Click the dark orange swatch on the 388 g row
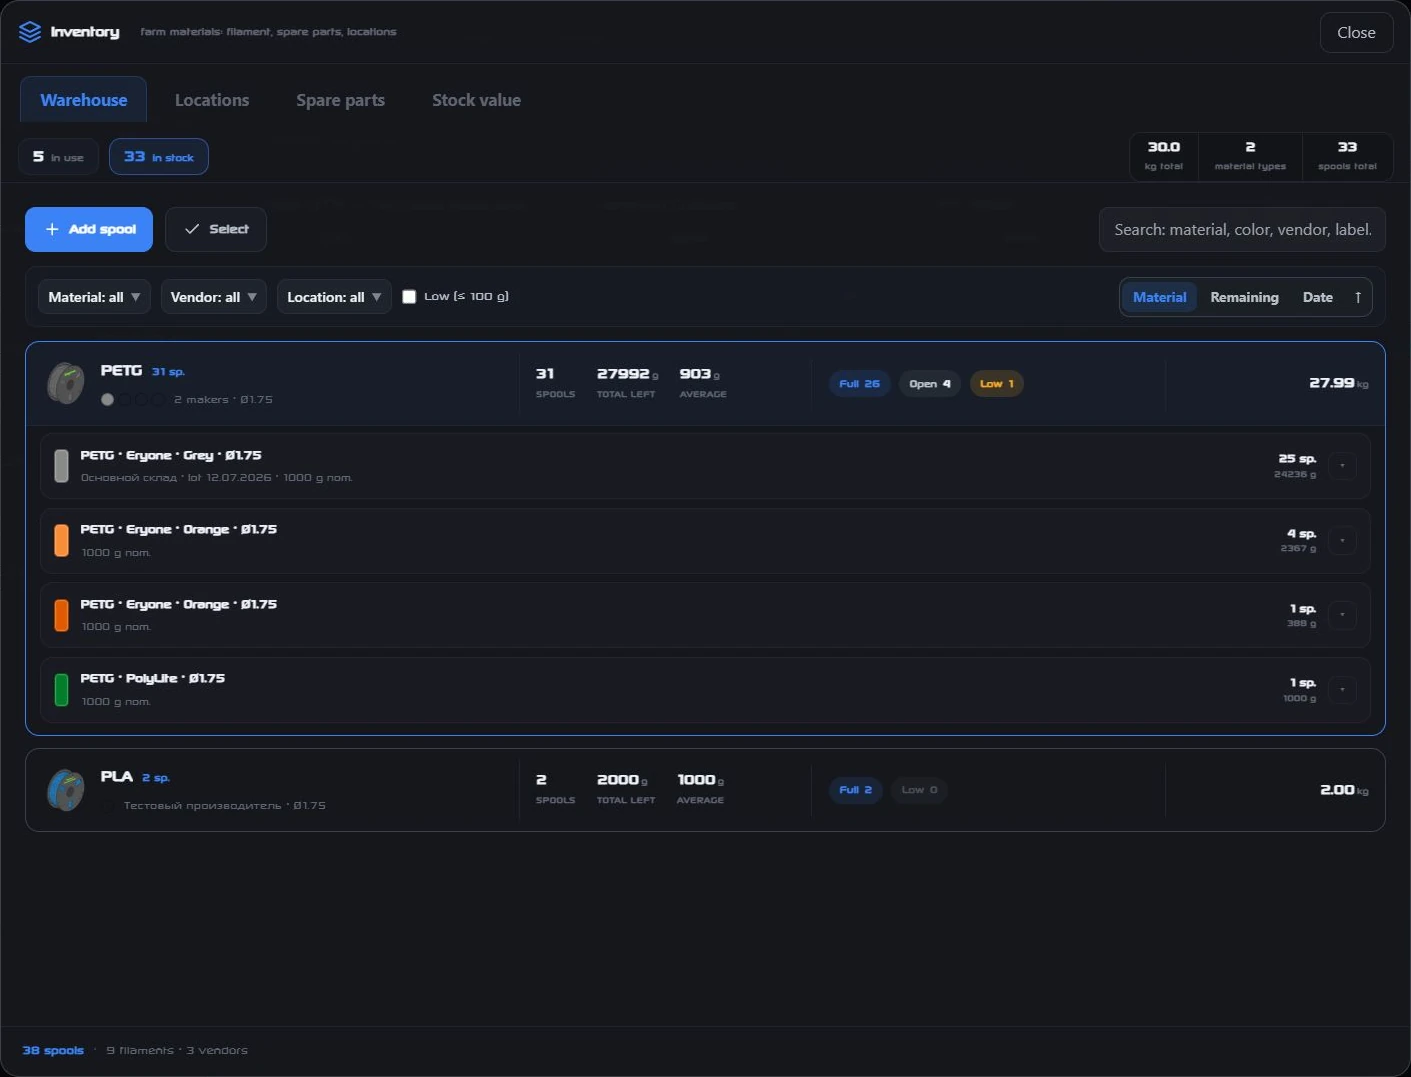 click(x=61, y=615)
